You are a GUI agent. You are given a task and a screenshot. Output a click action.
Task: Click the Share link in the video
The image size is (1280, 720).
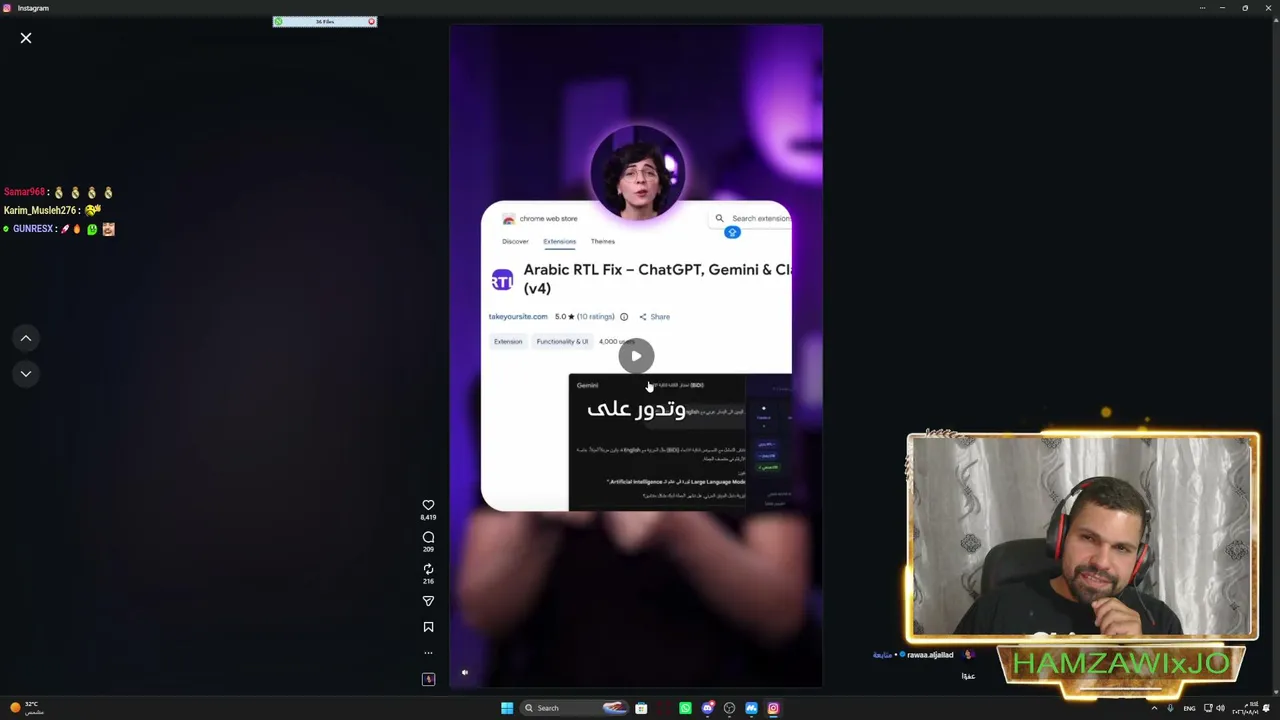tap(655, 317)
